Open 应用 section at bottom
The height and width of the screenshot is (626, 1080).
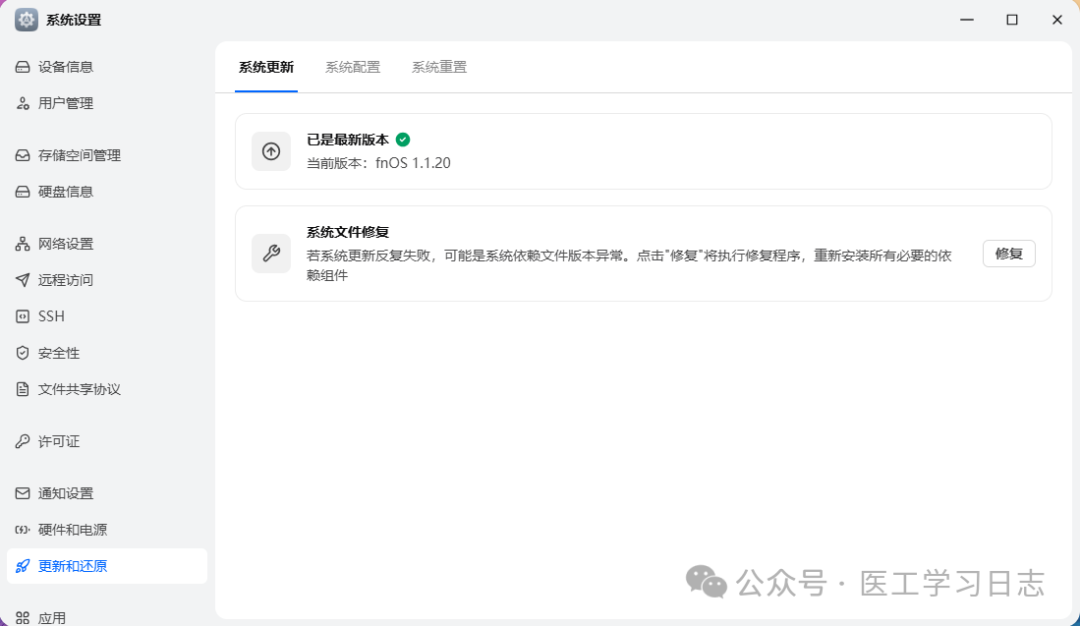[x=52, y=617]
